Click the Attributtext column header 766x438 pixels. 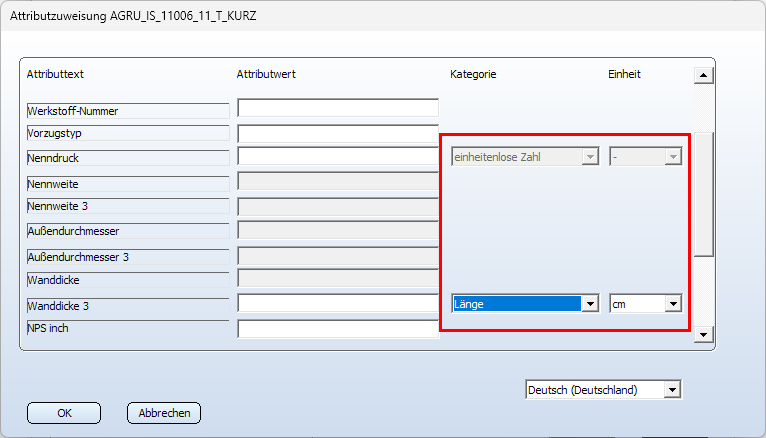point(55,74)
